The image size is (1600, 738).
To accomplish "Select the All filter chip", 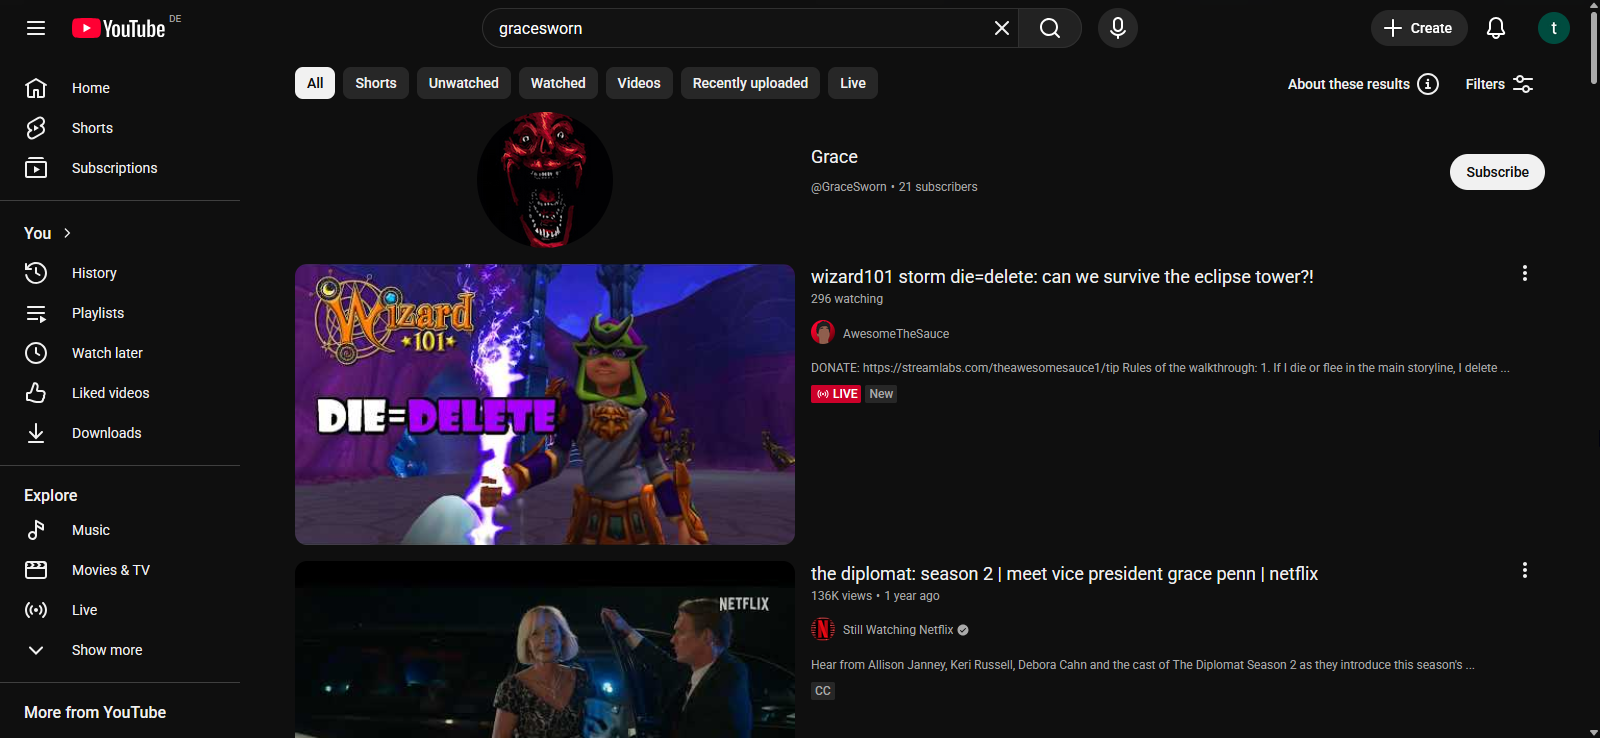I will (x=315, y=83).
